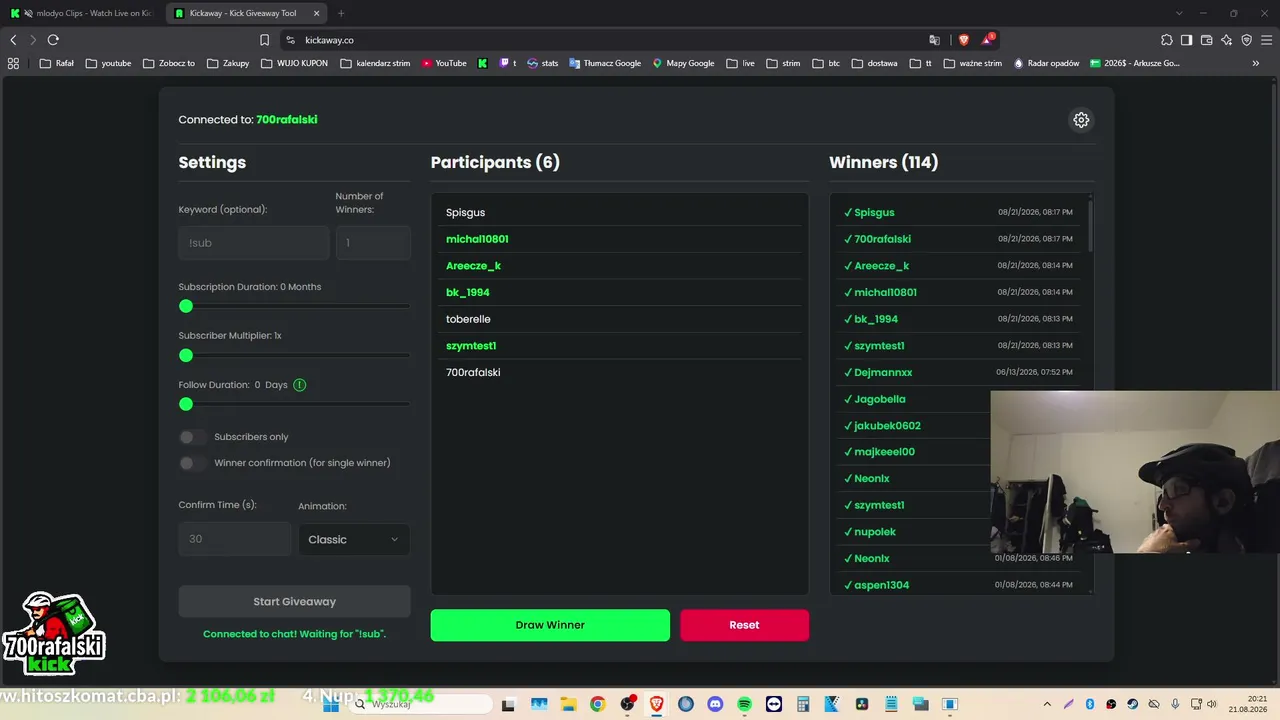Click the Number of Winners field
The height and width of the screenshot is (720, 1280).
(373, 243)
